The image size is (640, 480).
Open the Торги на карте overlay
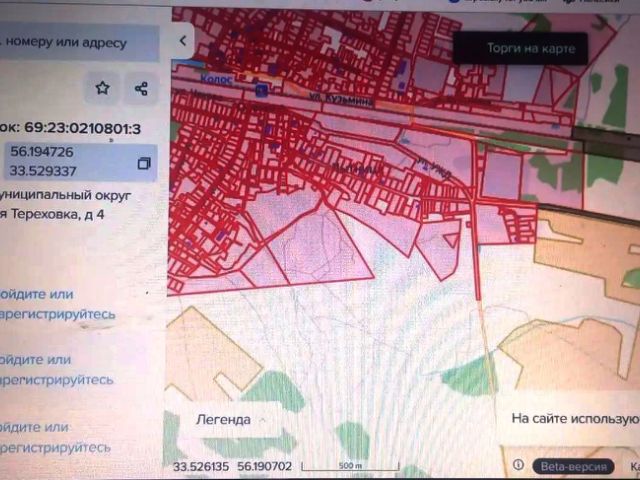pos(520,49)
